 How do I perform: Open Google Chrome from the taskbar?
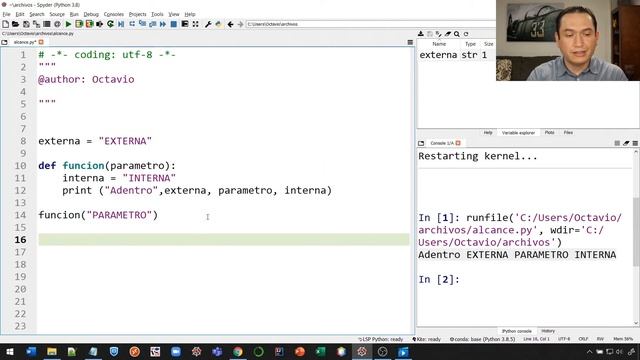tap(238, 352)
